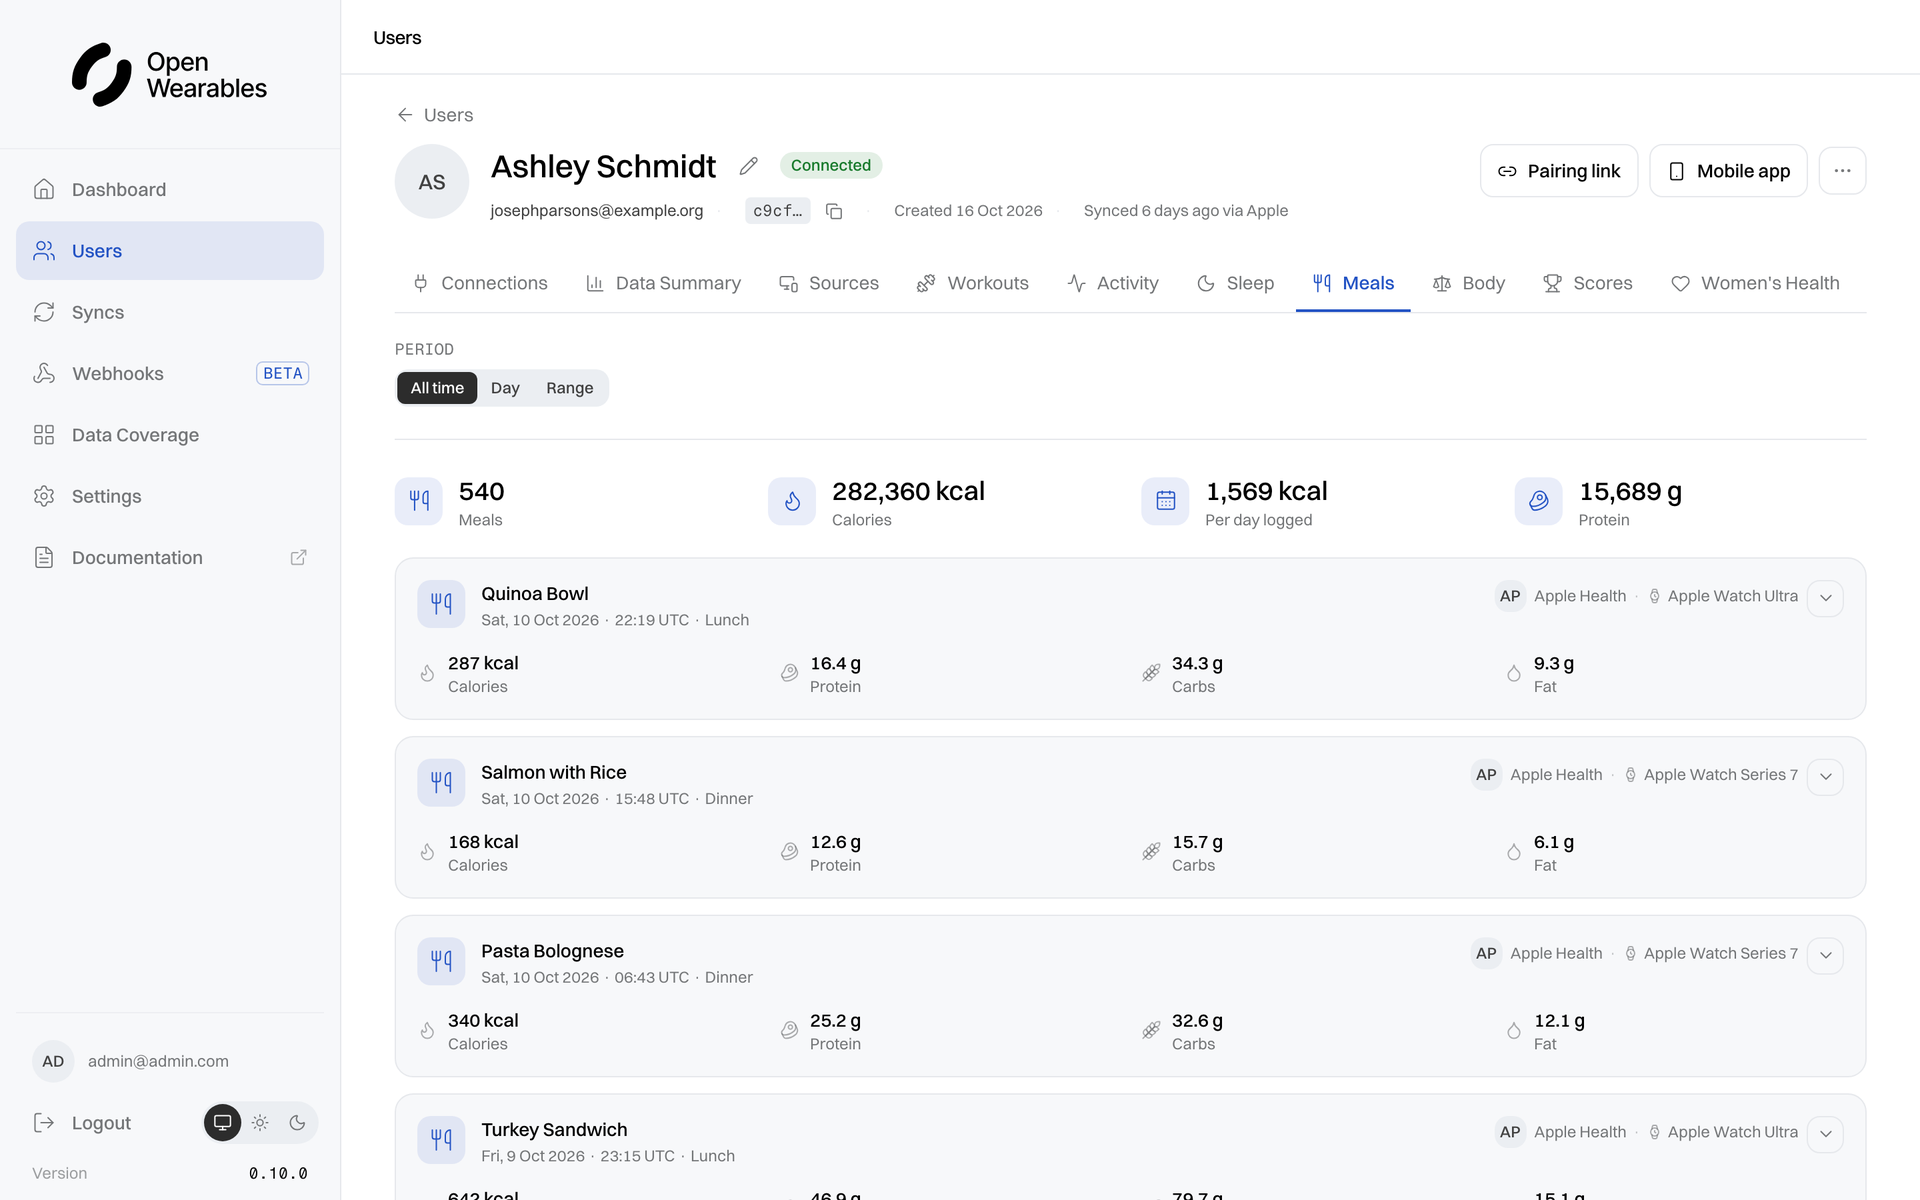Expand the Quinoa Bowl meal details
The height and width of the screenshot is (1200, 1920).
point(1825,598)
